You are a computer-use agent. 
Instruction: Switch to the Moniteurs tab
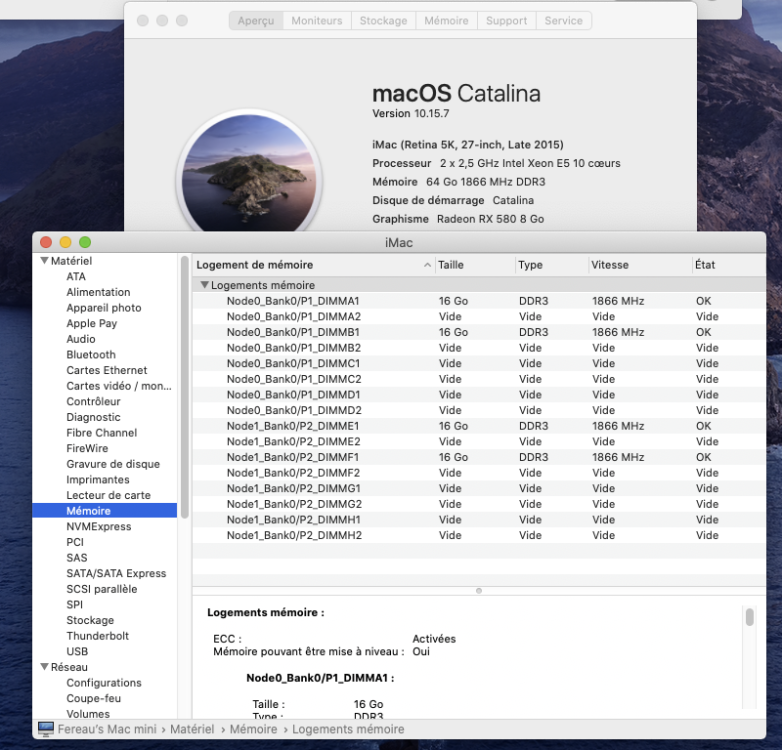(x=317, y=21)
